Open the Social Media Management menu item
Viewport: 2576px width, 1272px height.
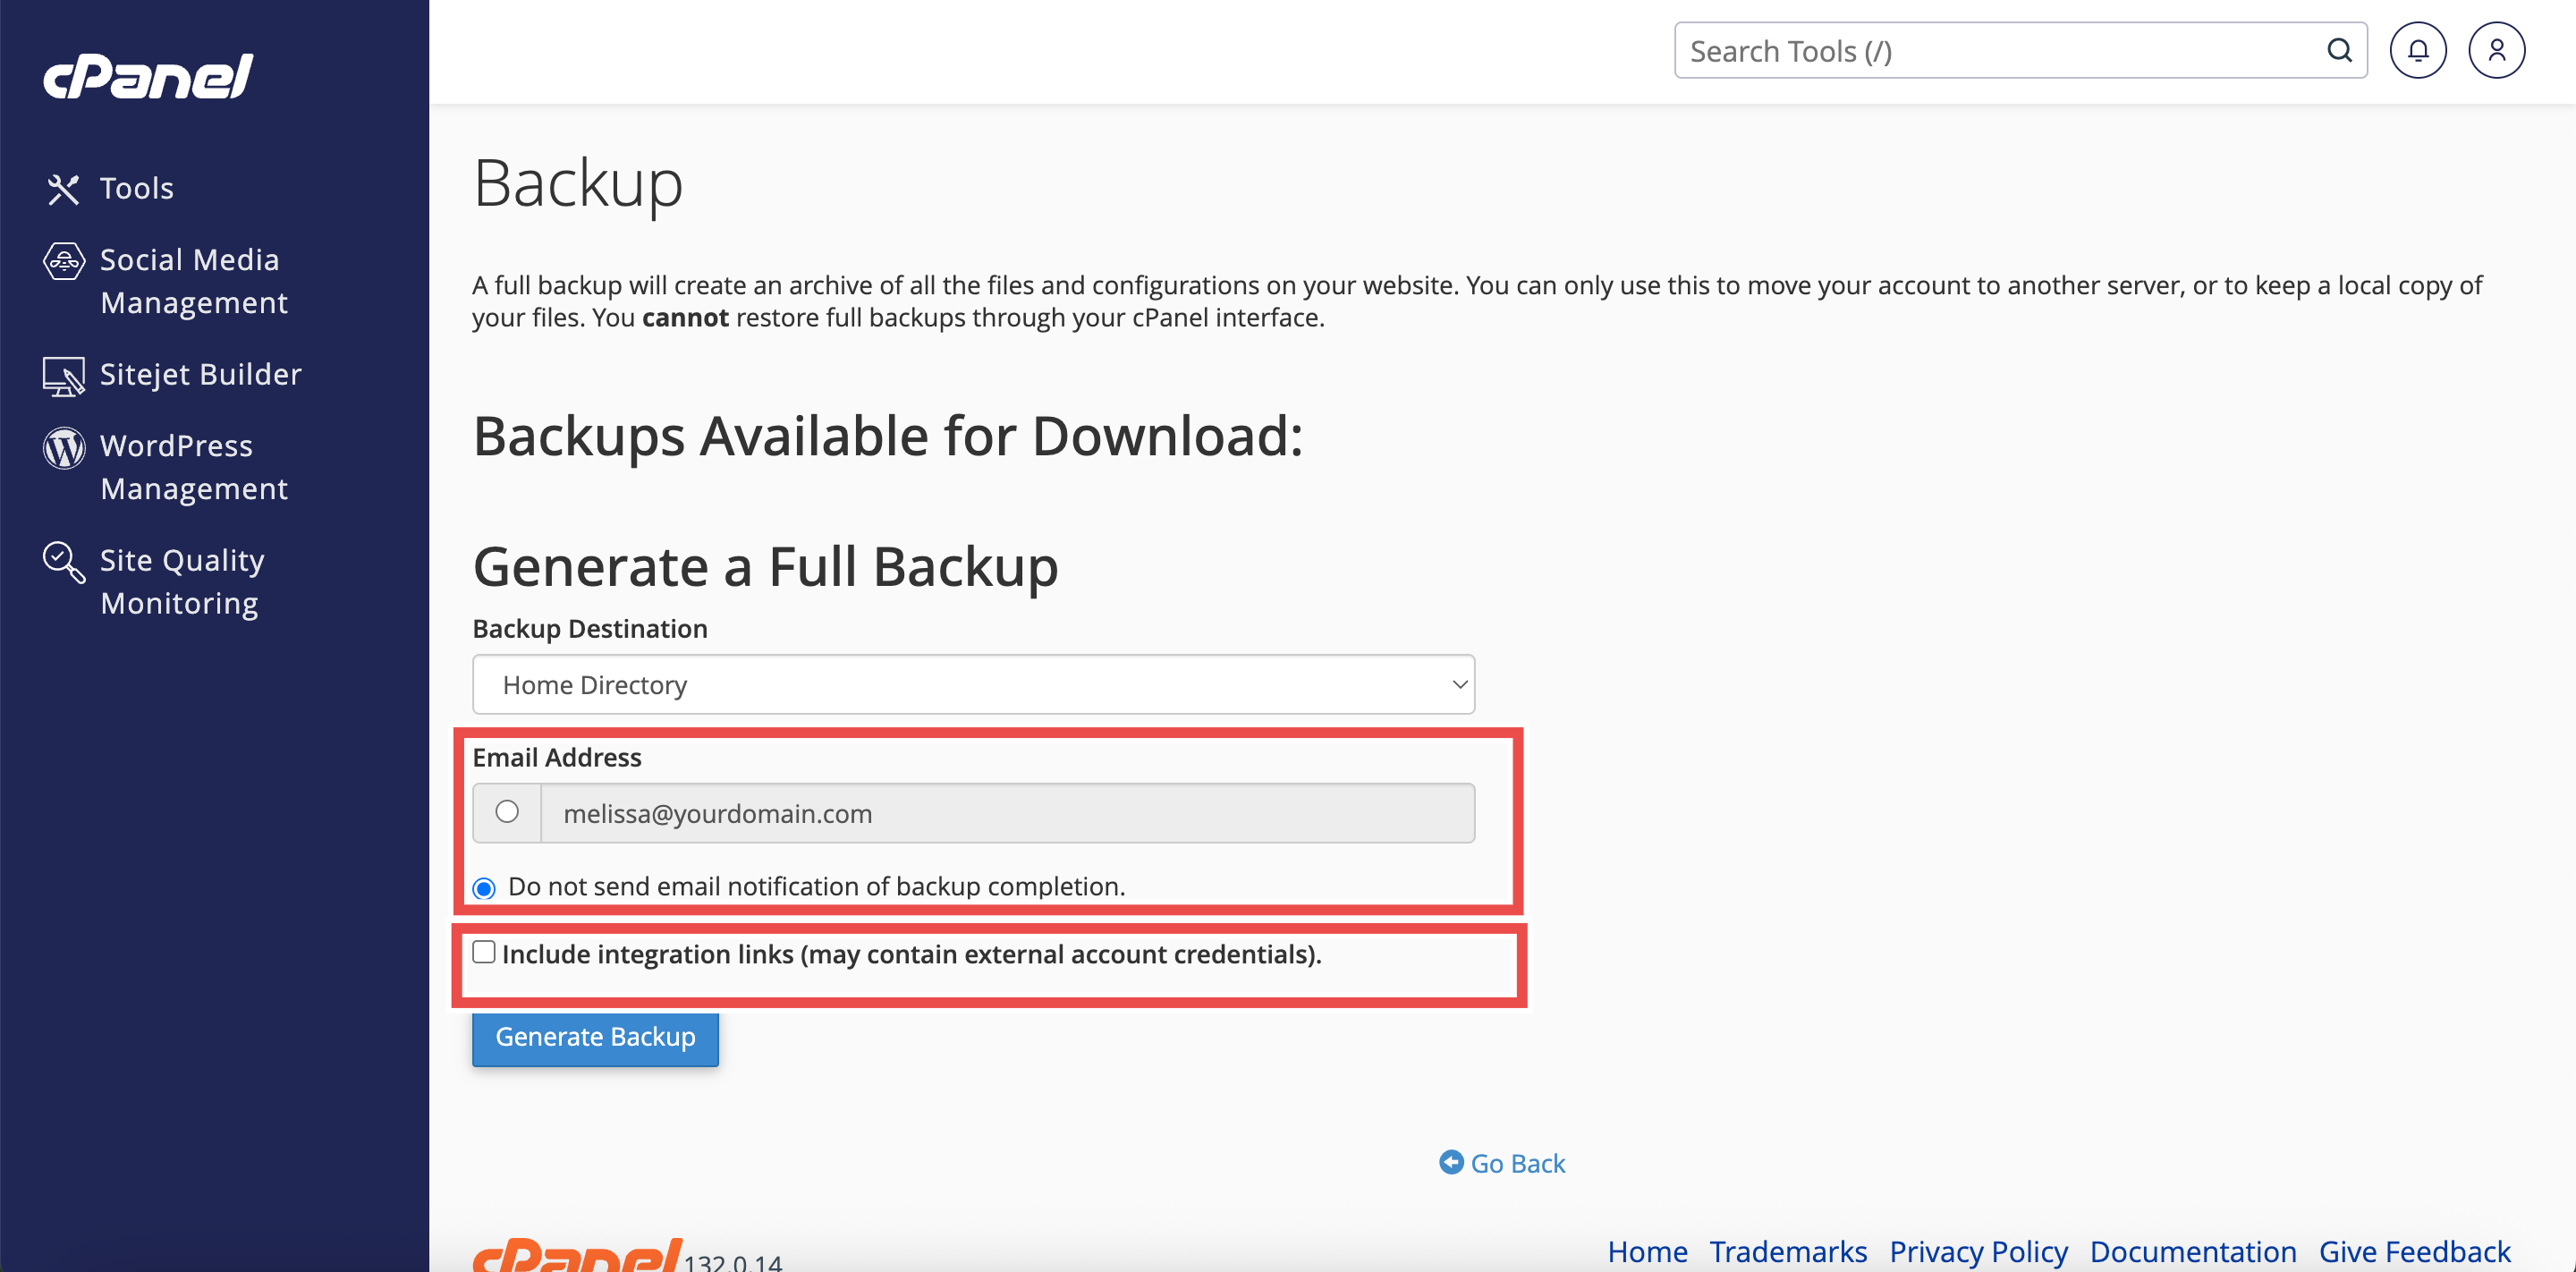click(194, 281)
